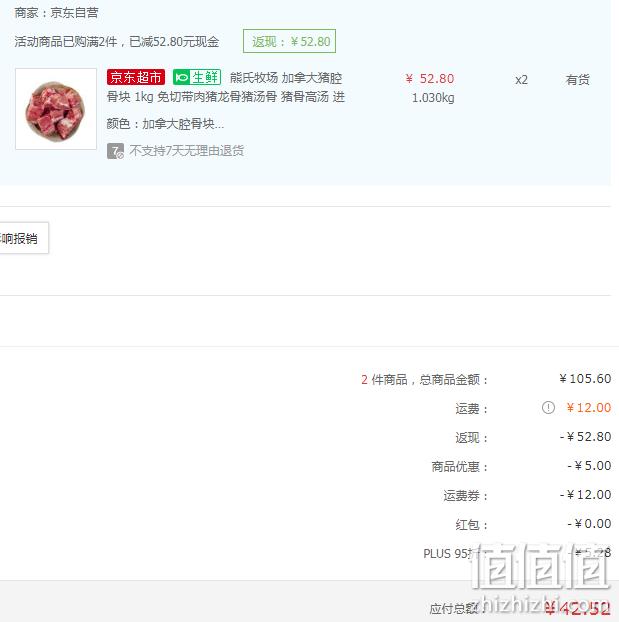Viewport: 619px width, 622px height.
Task: Click the 不支持7天无理由退货 text
Action: (x=186, y=151)
